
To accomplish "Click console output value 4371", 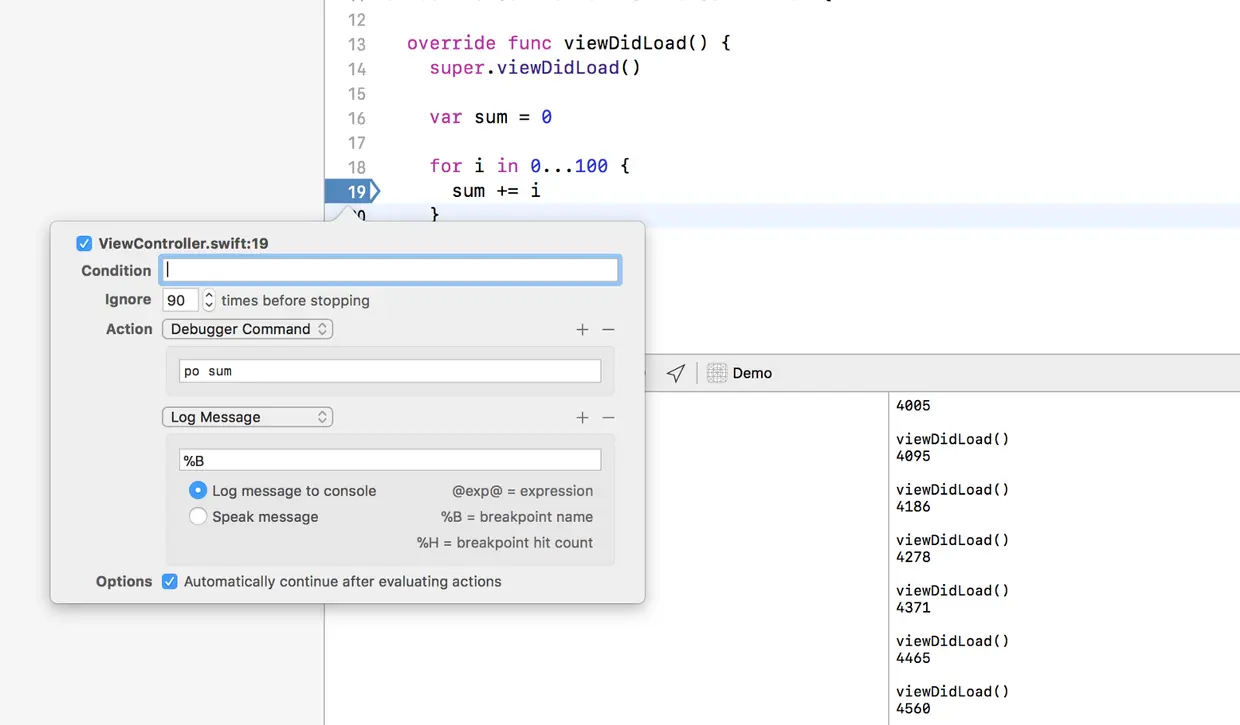I will click(913, 608).
